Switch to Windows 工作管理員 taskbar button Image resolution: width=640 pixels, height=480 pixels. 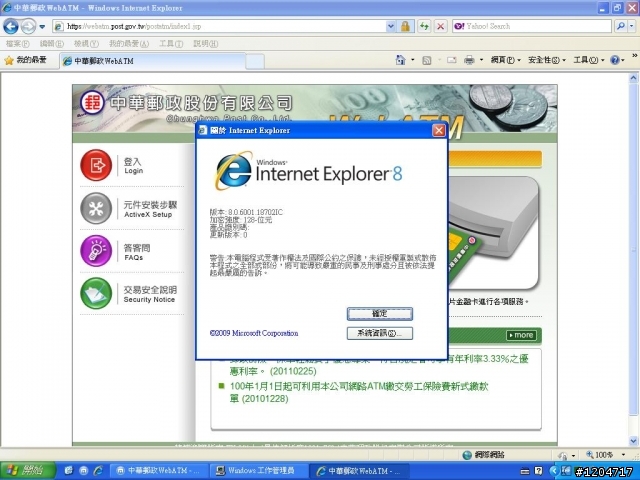coord(258,471)
